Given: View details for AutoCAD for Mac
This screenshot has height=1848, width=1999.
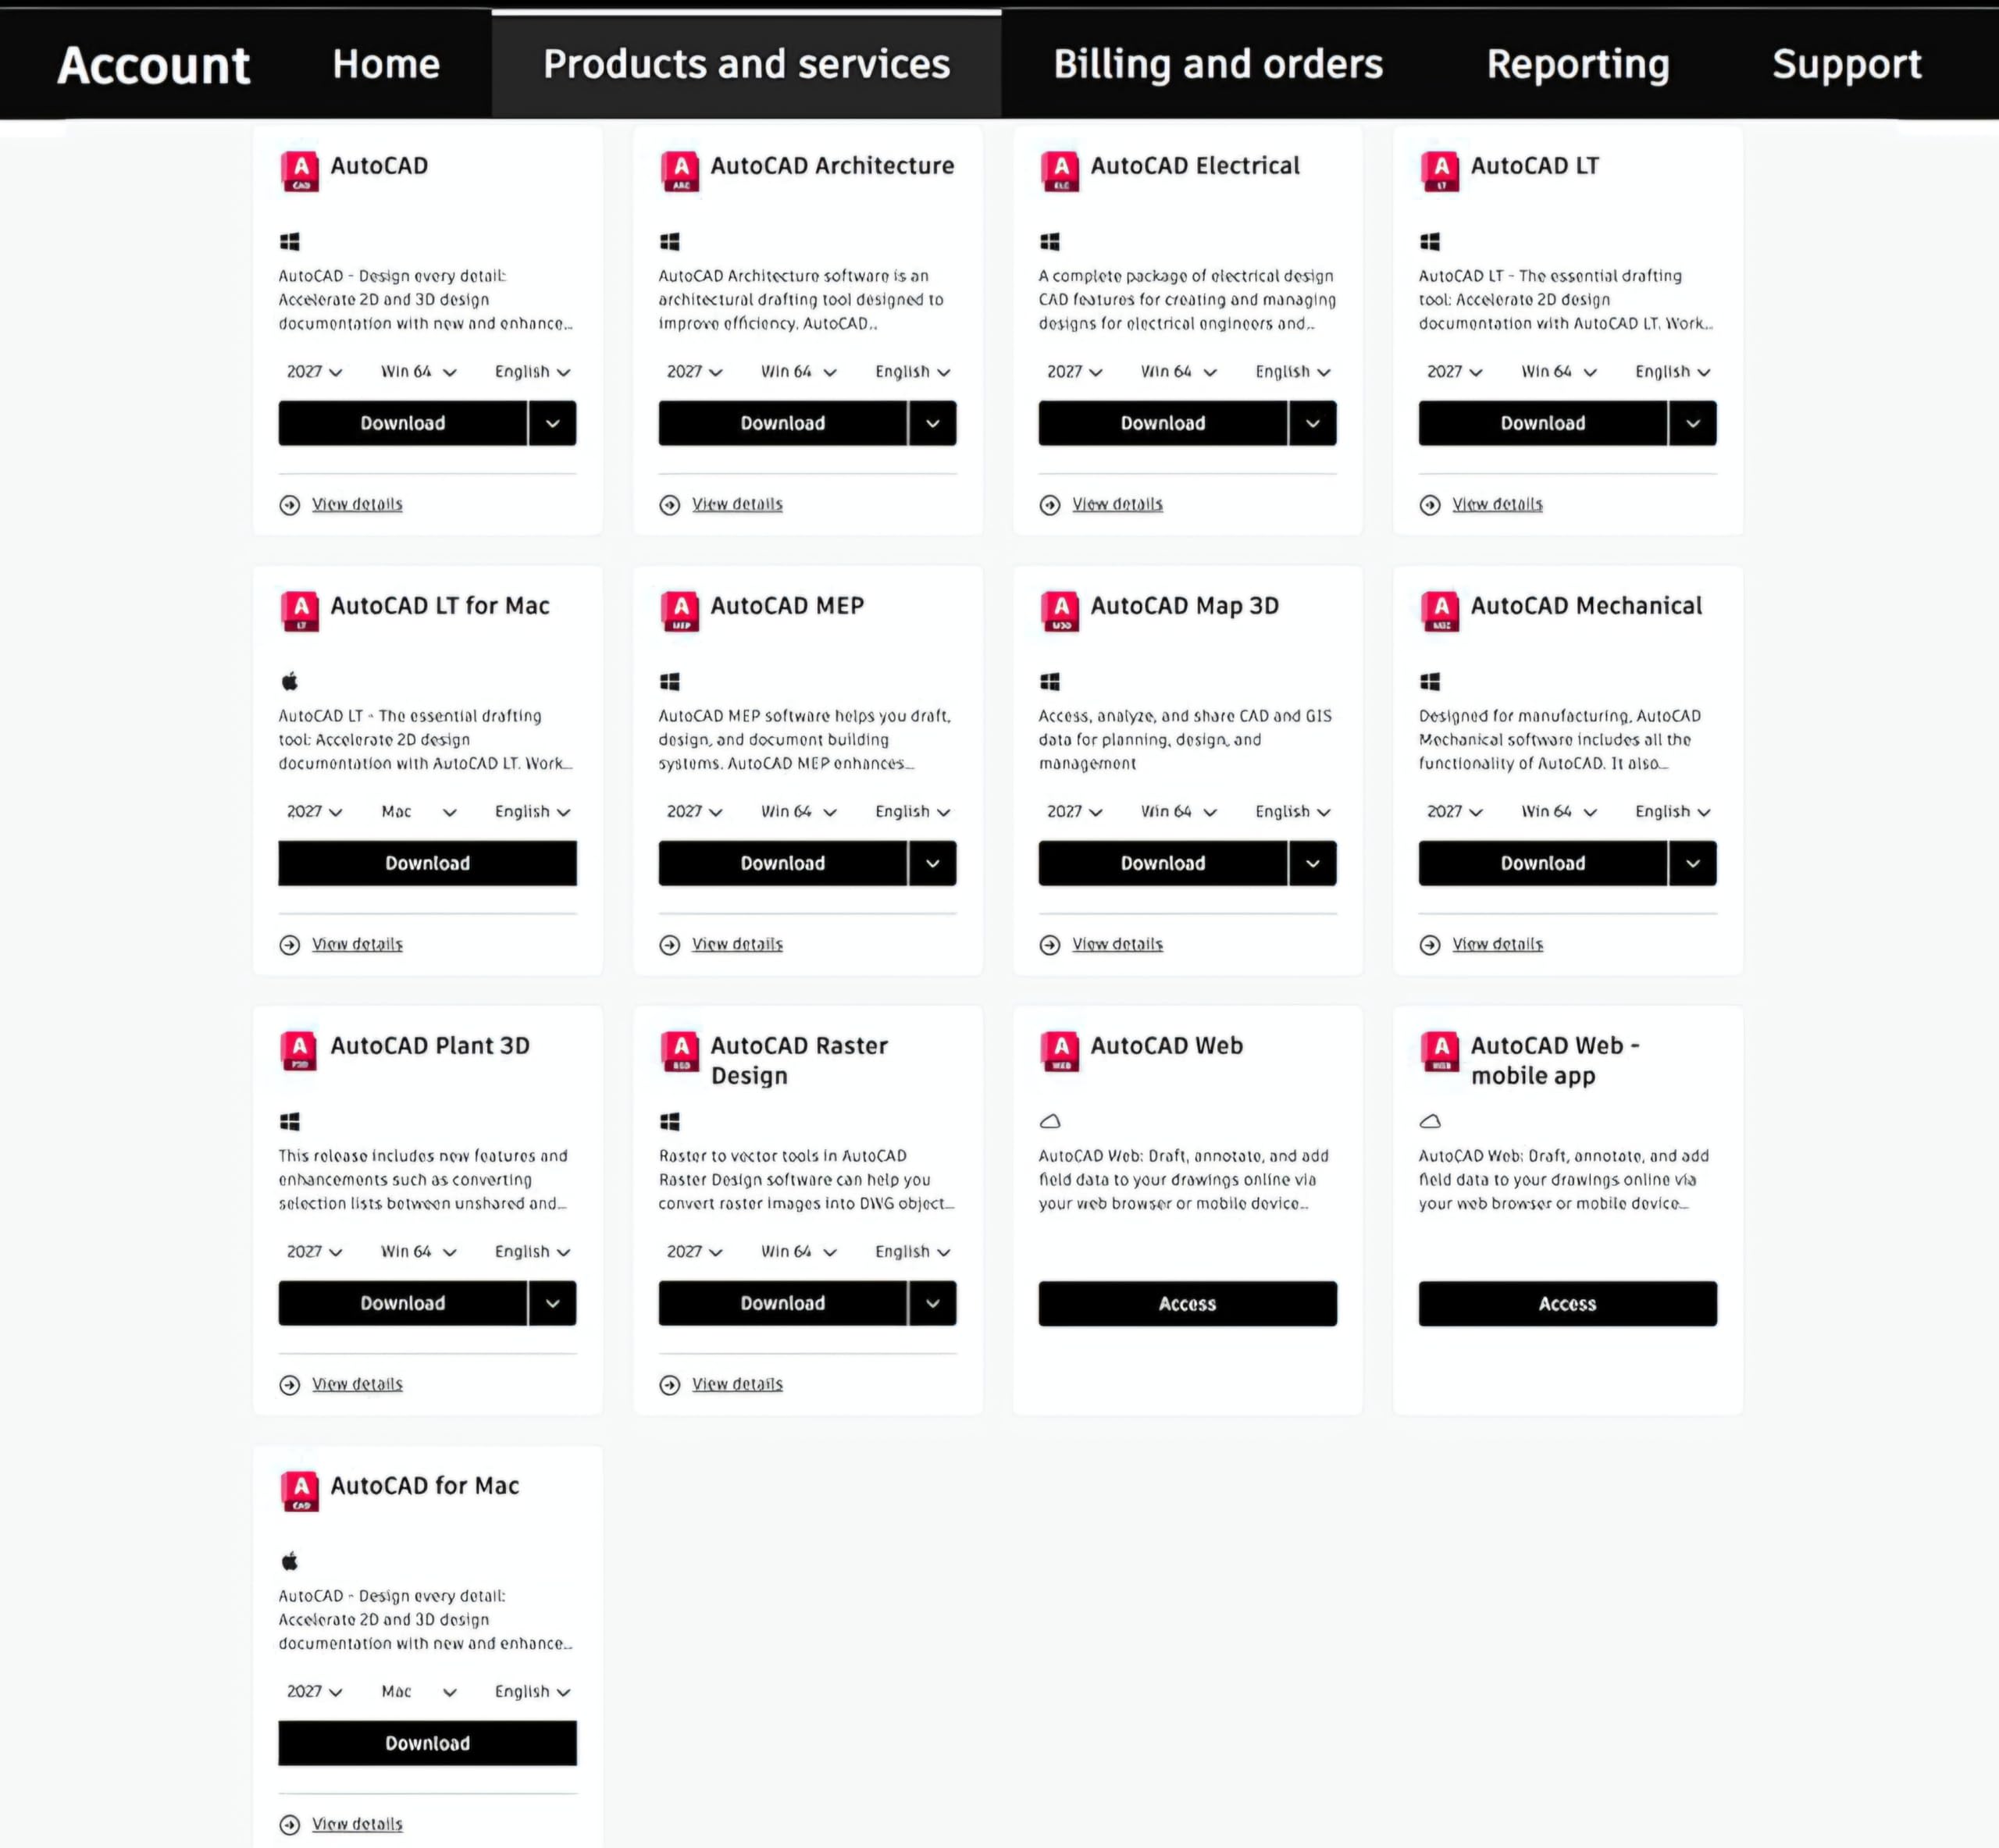Looking at the screenshot, I should [357, 1824].
